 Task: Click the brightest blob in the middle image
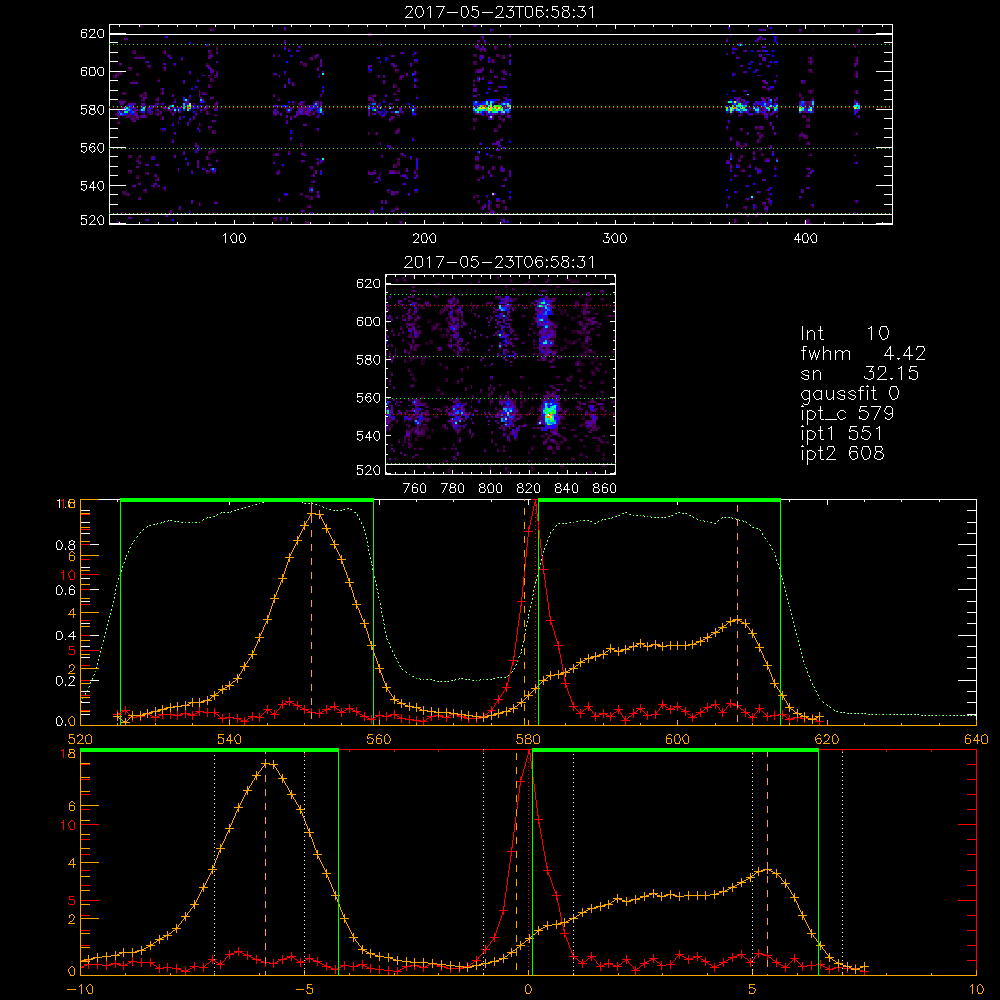tap(550, 415)
